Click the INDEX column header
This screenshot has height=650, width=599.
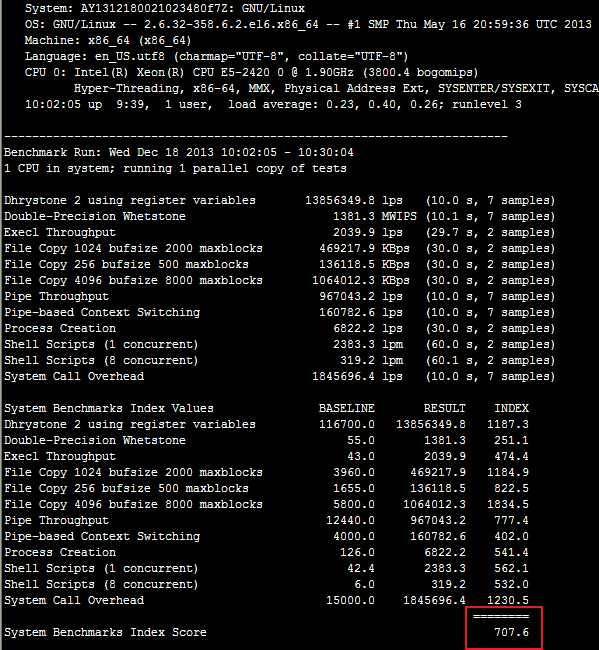pos(512,408)
